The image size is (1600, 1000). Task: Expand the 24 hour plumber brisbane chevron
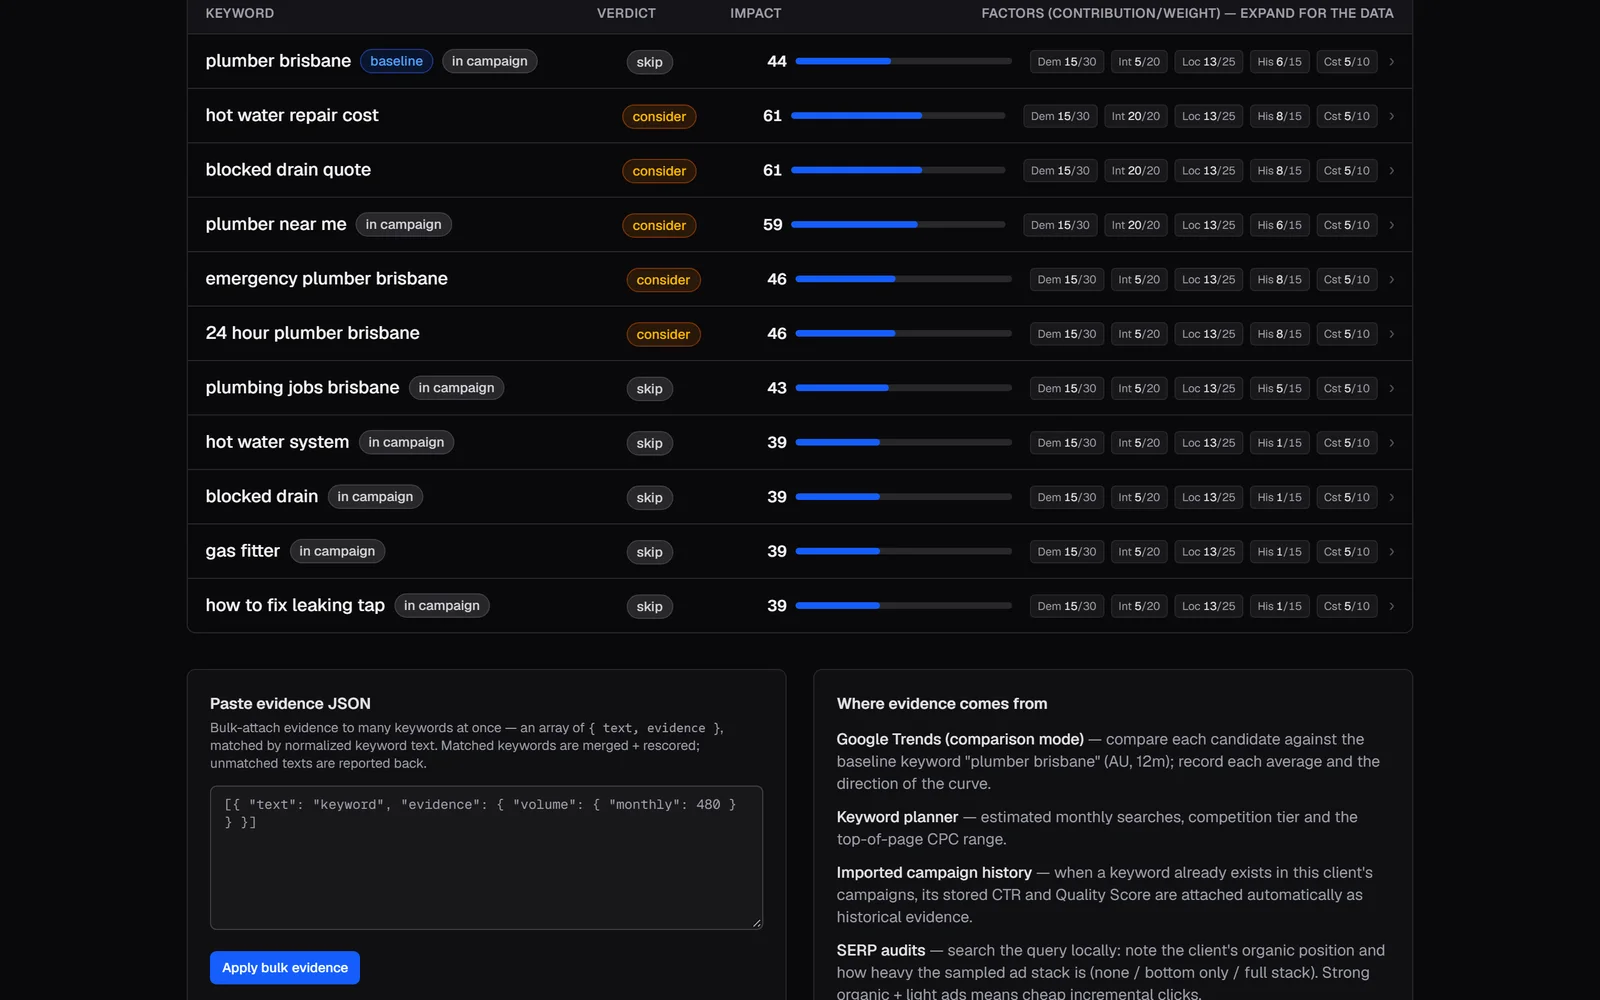(x=1391, y=334)
